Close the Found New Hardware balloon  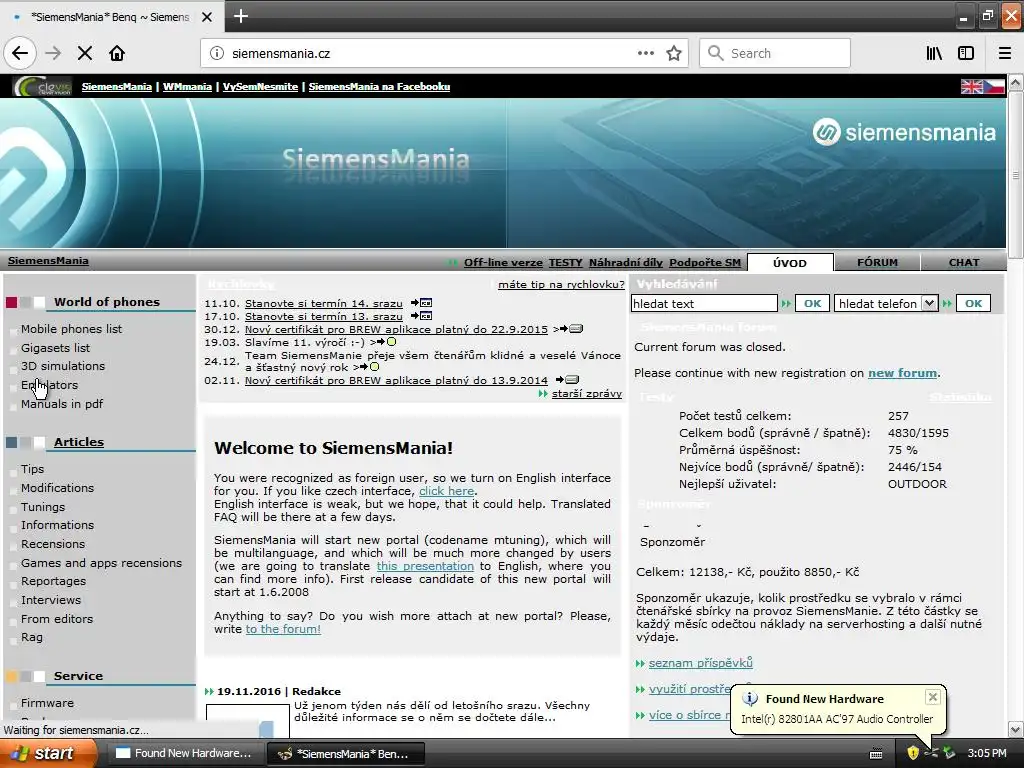pos(933,697)
